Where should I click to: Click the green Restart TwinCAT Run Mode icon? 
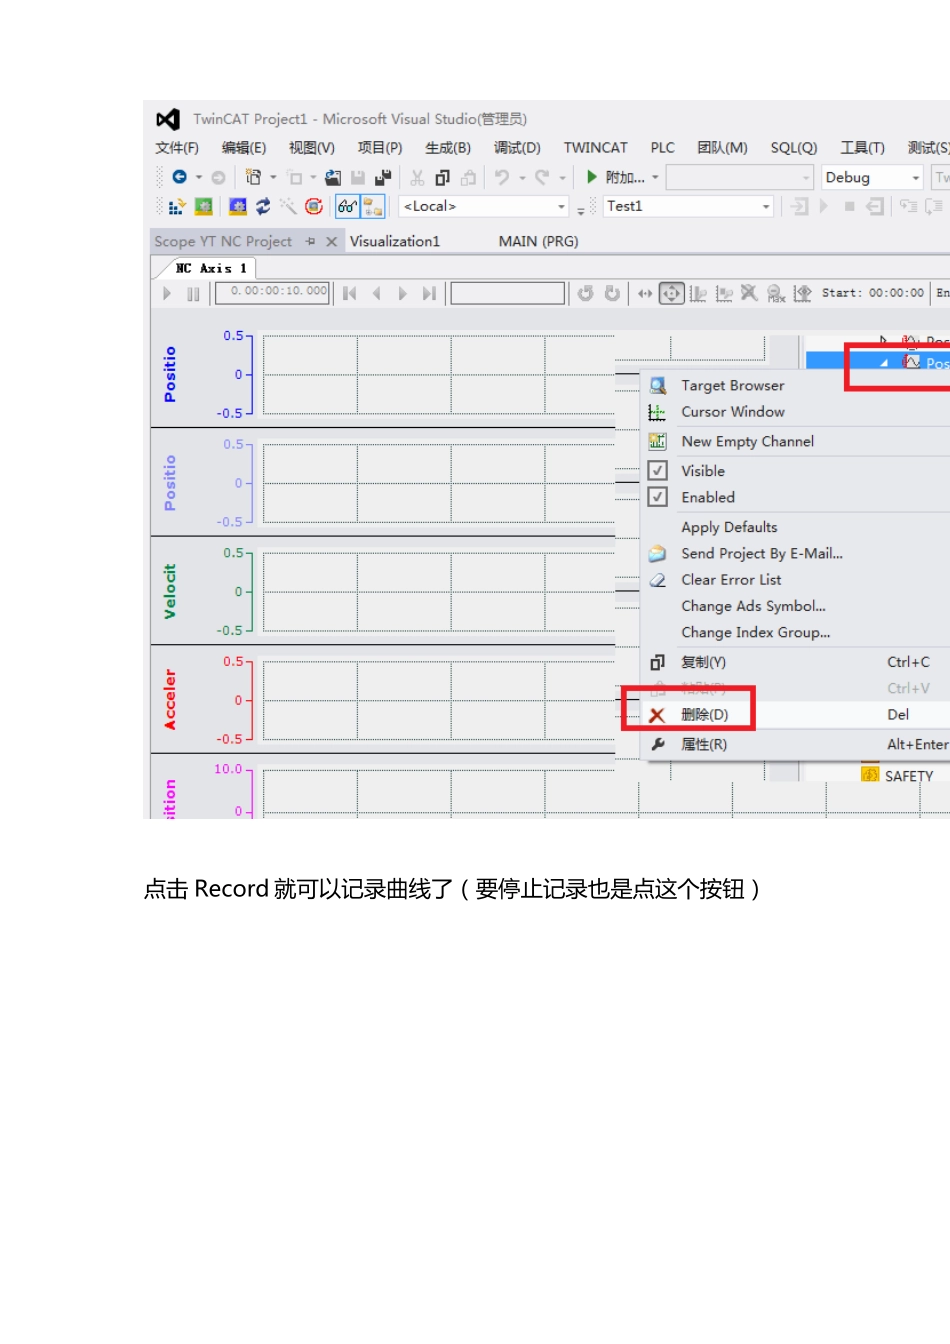tap(203, 206)
